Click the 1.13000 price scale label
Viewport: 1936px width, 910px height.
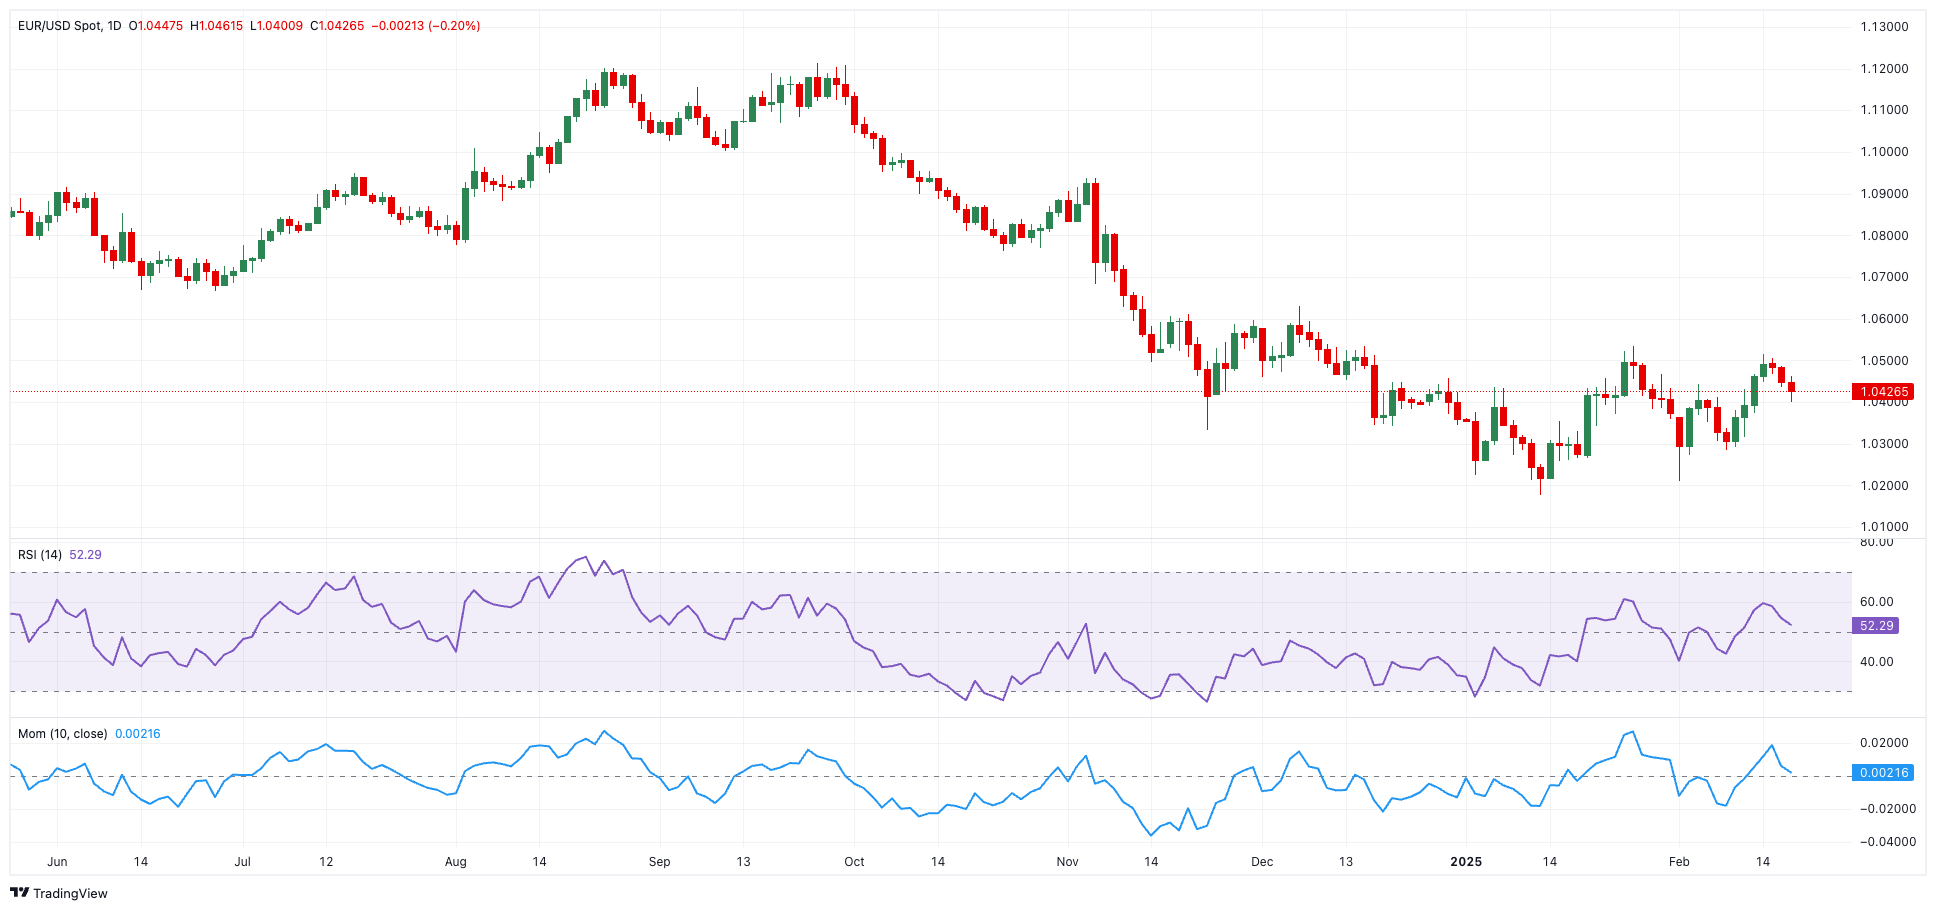(1884, 27)
